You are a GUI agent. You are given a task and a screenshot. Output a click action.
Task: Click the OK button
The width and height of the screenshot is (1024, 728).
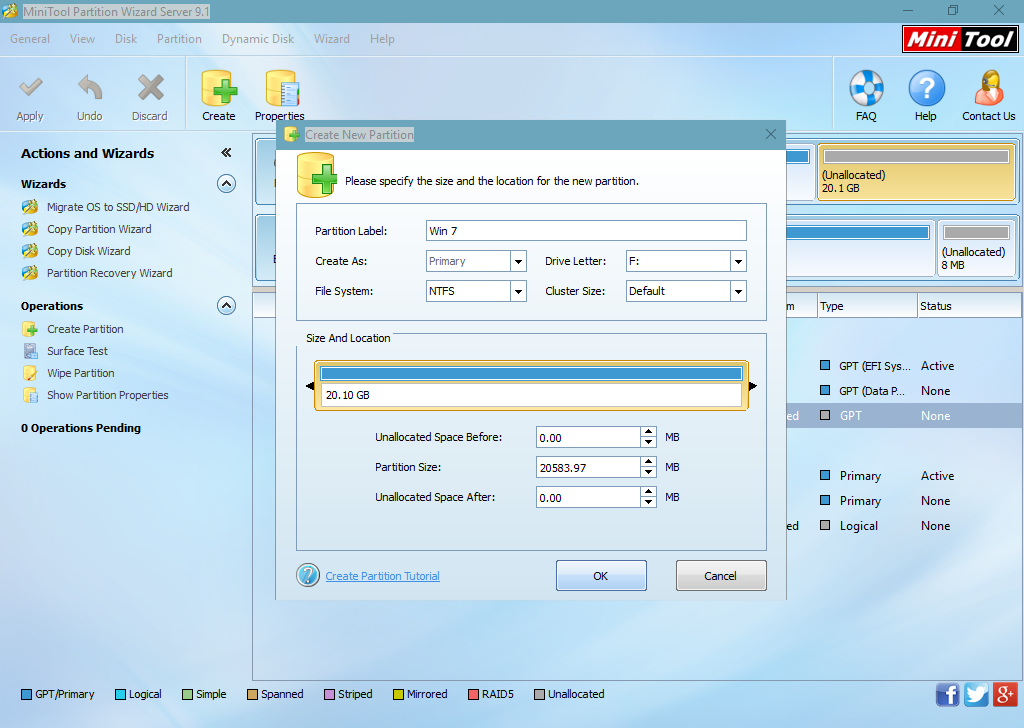pyautogui.click(x=601, y=575)
